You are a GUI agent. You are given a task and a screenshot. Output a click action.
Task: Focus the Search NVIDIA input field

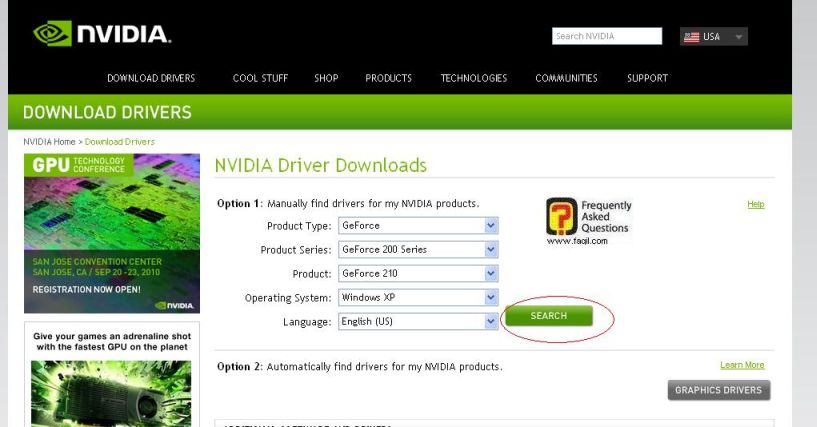607,37
